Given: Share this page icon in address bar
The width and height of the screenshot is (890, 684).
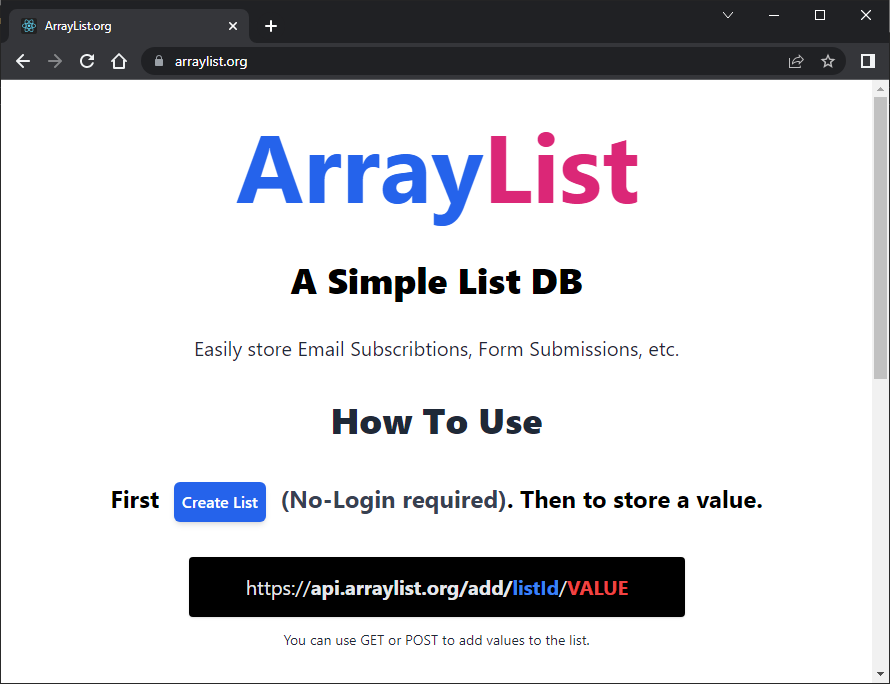Looking at the screenshot, I should (796, 61).
